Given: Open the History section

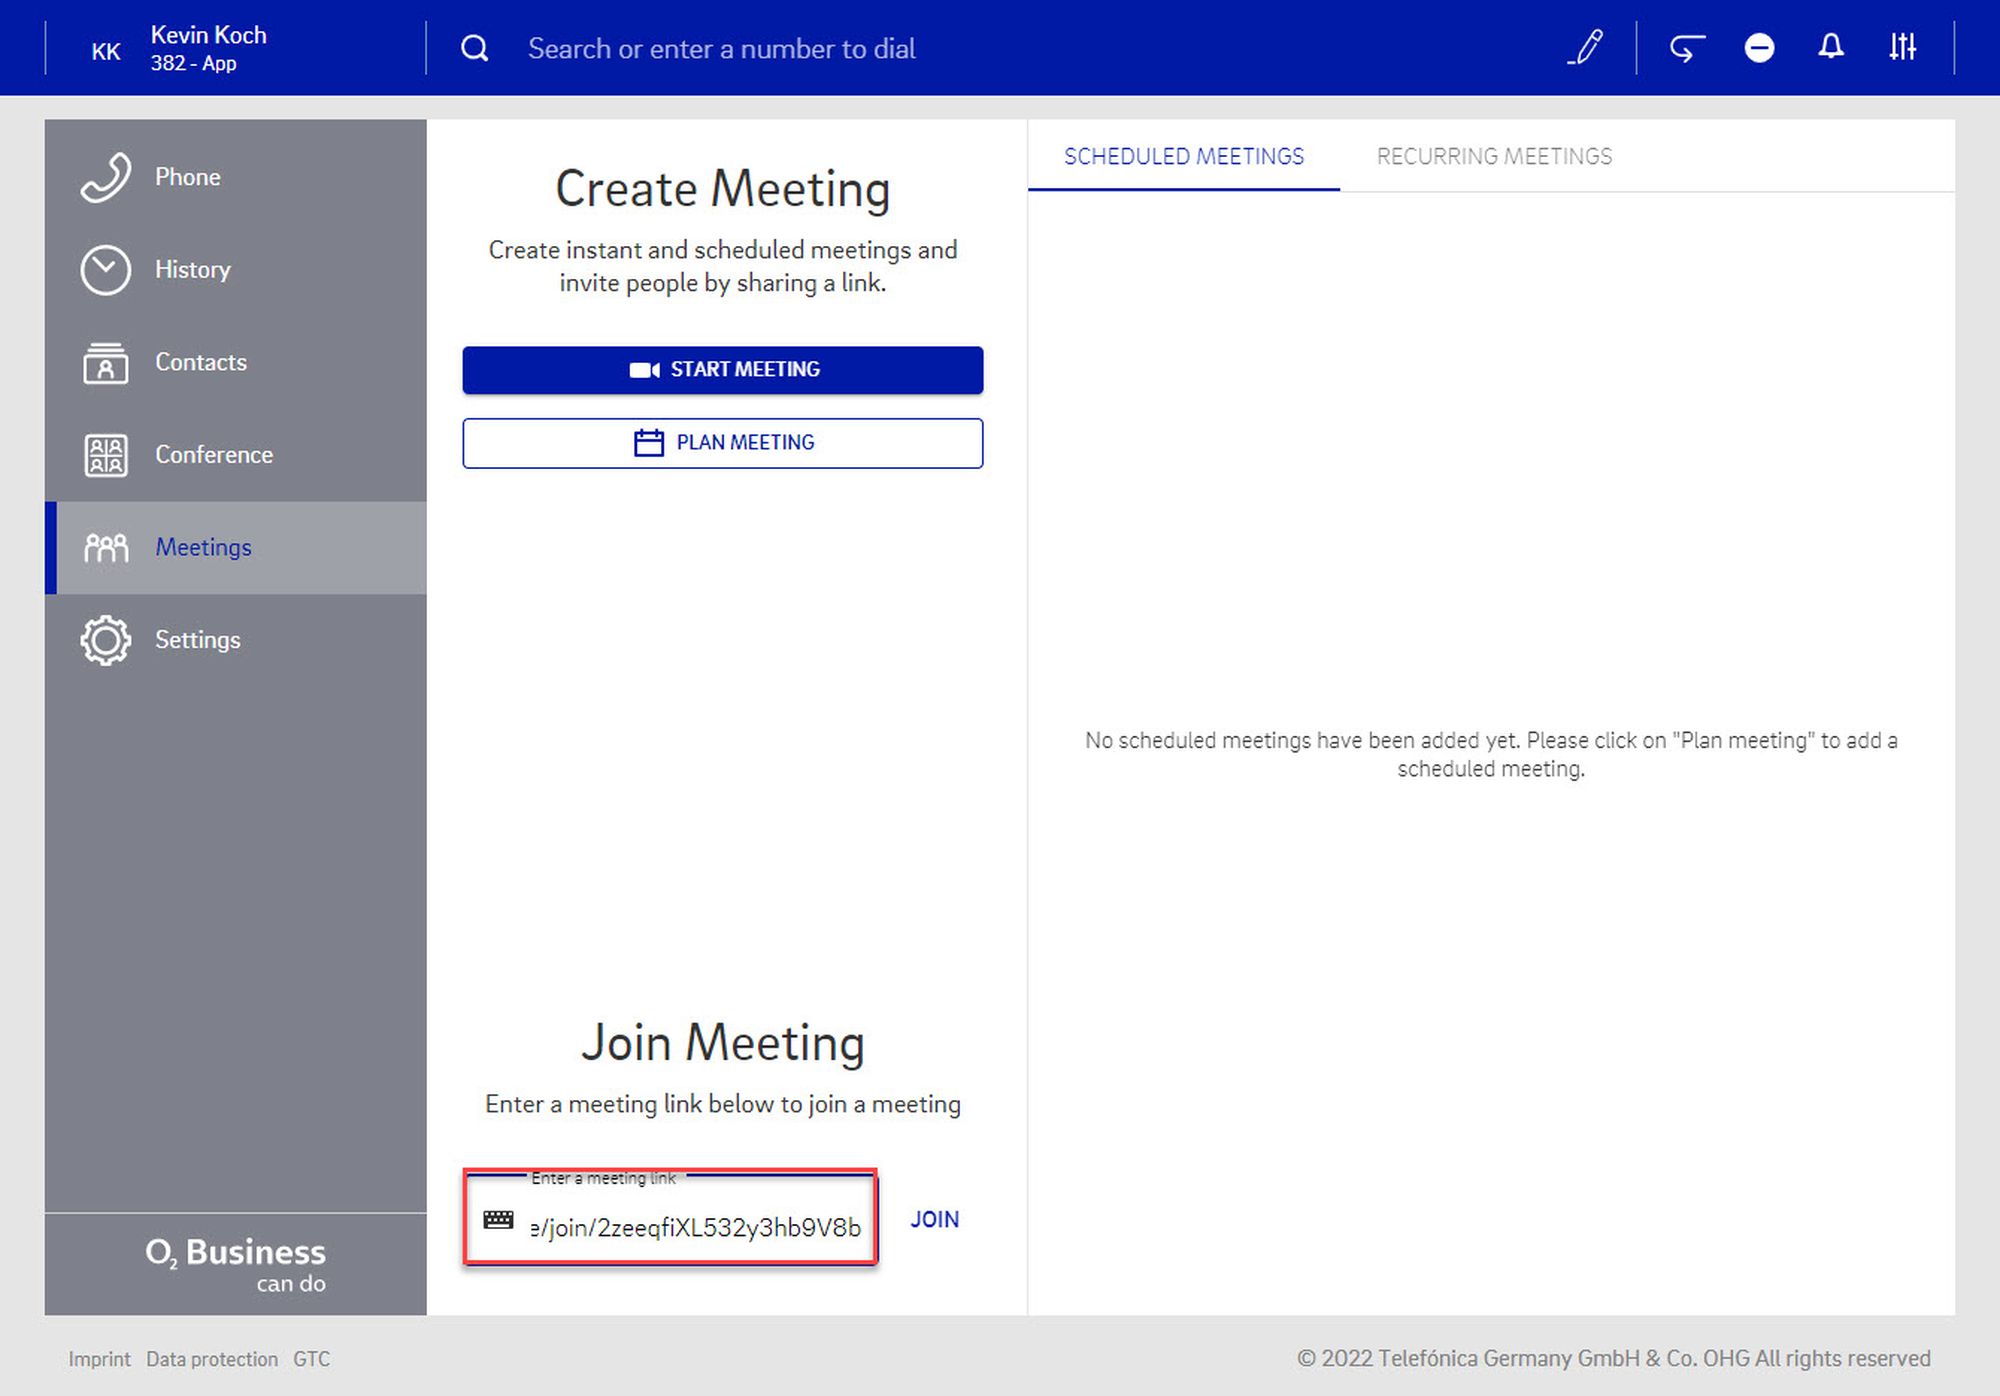Looking at the screenshot, I should pos(192,270).
